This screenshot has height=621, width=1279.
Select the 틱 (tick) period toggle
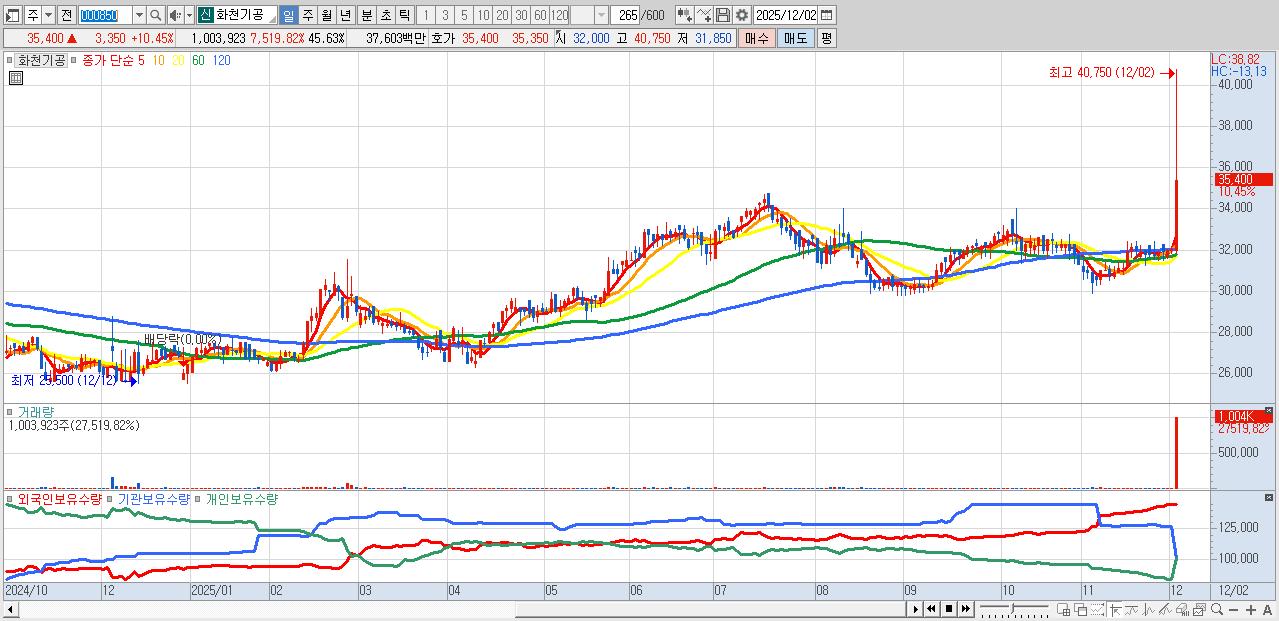[404, 15]
